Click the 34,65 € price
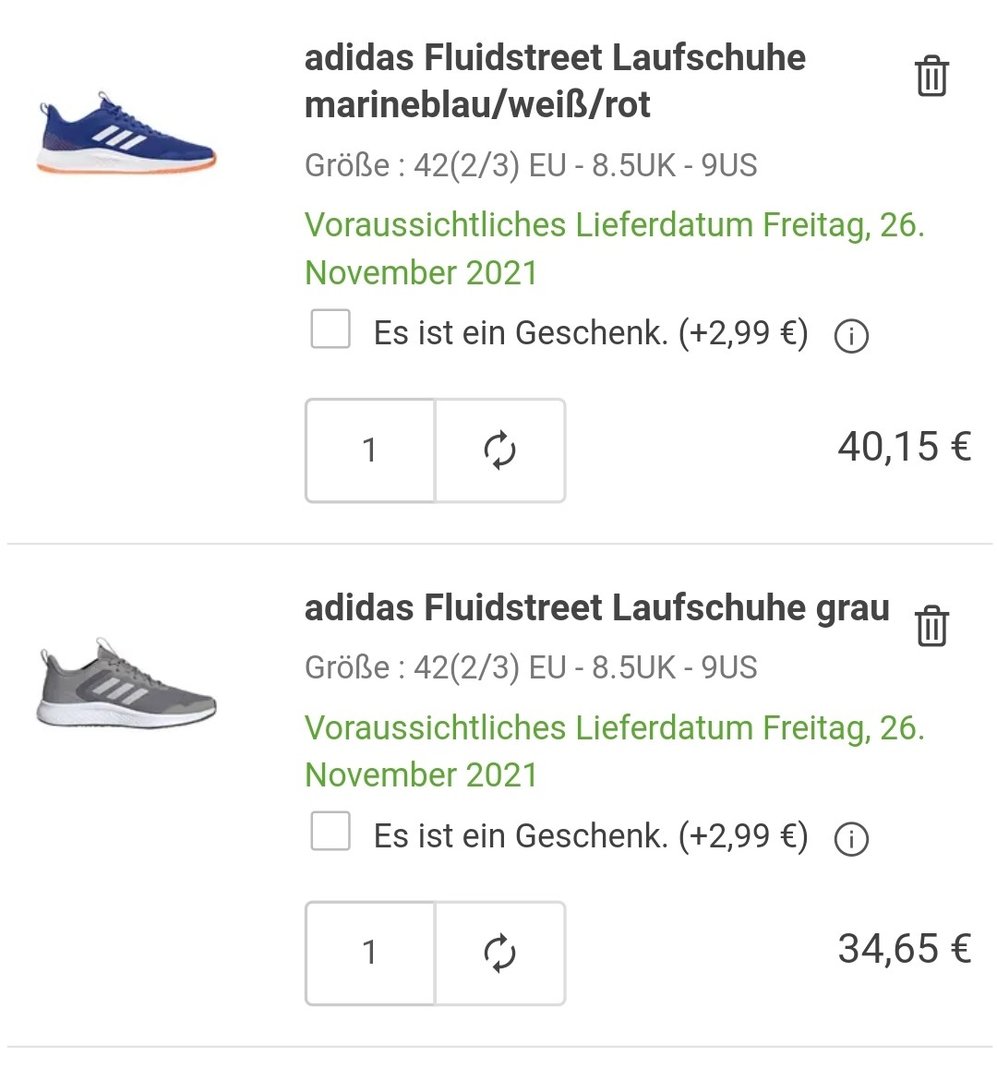 tap(904, 948)
